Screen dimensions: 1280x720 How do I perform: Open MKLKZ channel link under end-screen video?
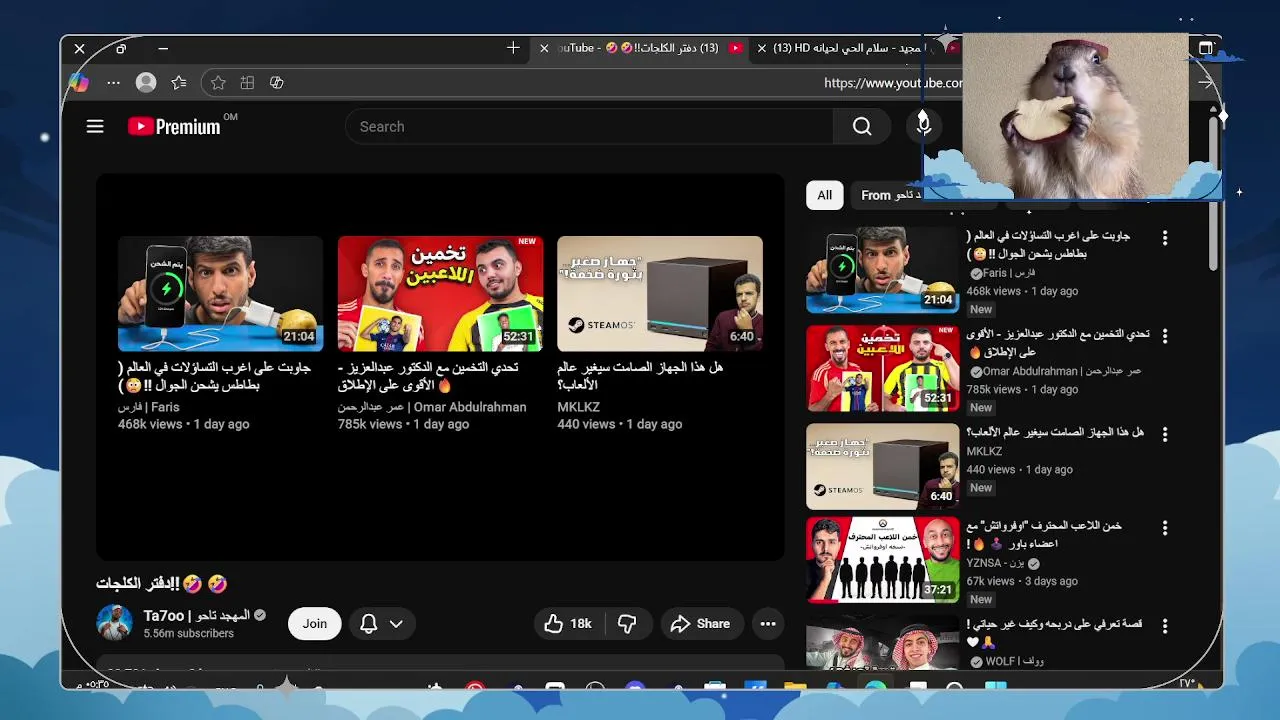coord(578,407)
